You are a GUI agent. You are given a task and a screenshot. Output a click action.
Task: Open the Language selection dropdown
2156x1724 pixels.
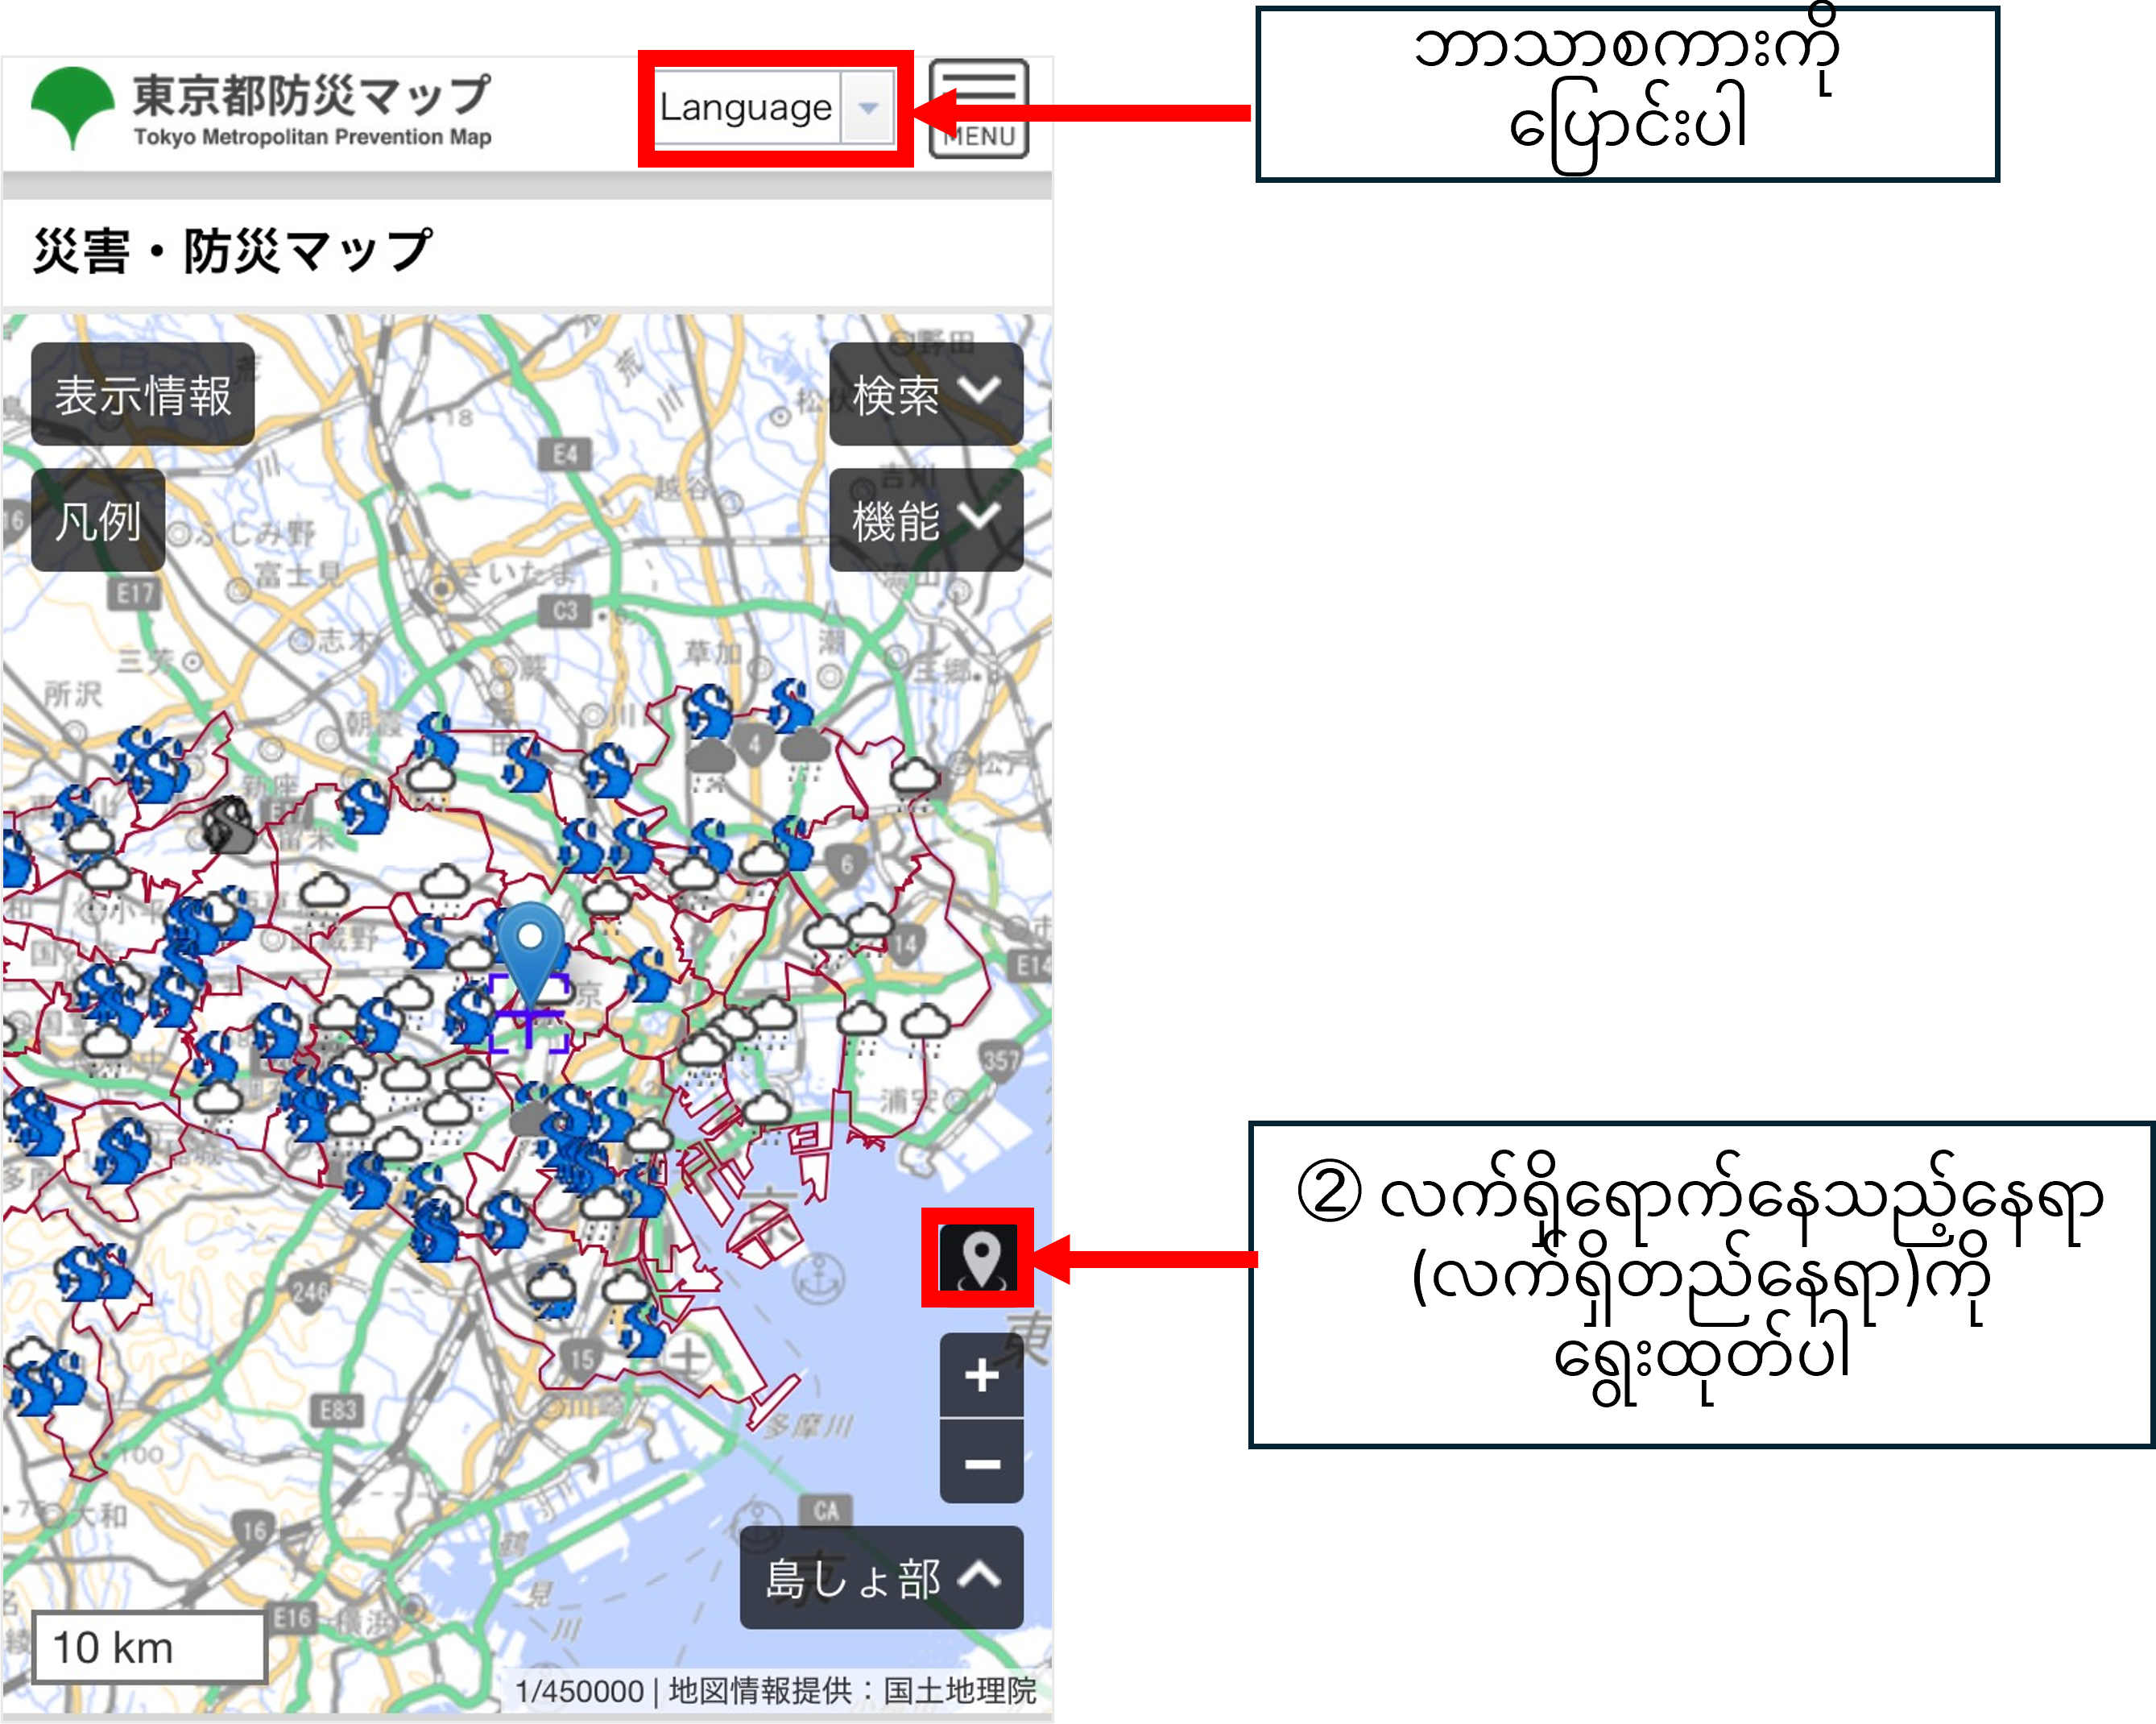point(771,108)
